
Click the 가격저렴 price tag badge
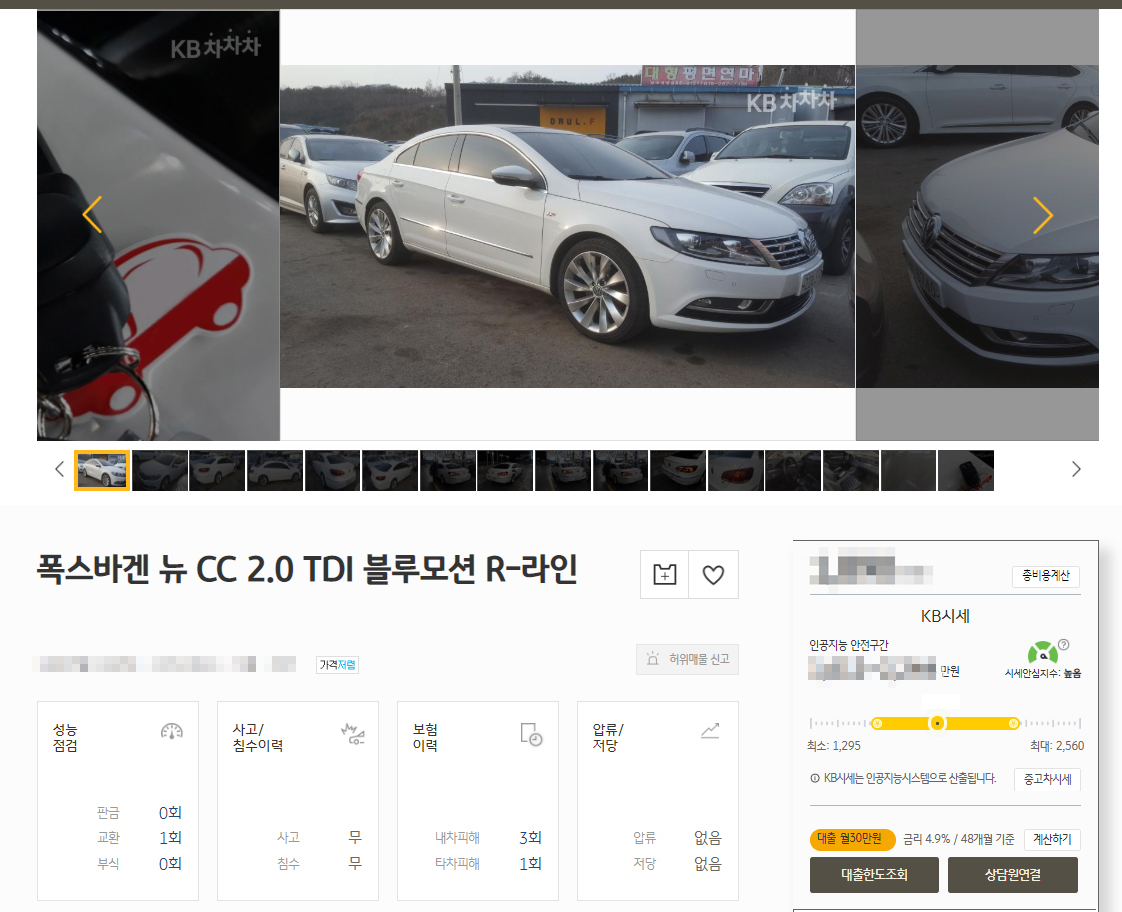(x=338, y=665)
